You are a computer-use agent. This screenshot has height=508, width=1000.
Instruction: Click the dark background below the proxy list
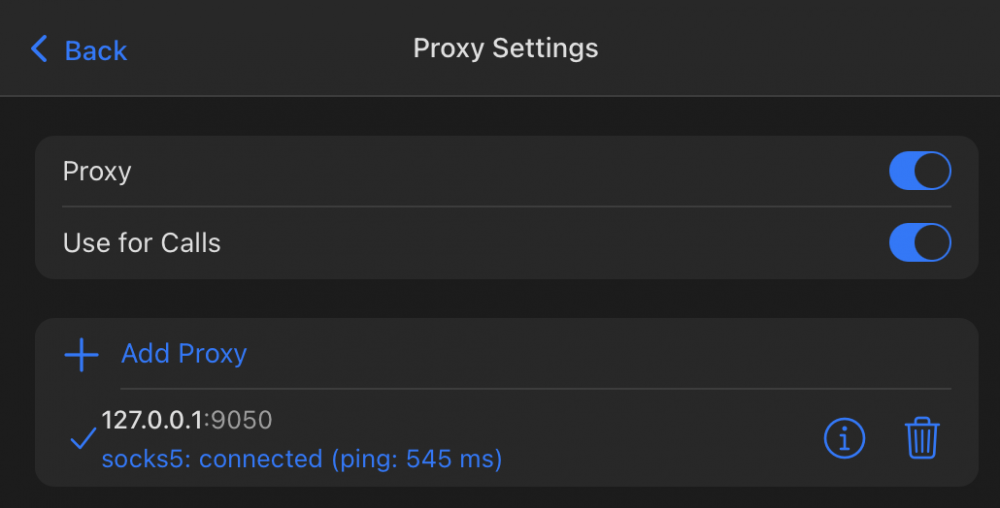coord(500,498)
